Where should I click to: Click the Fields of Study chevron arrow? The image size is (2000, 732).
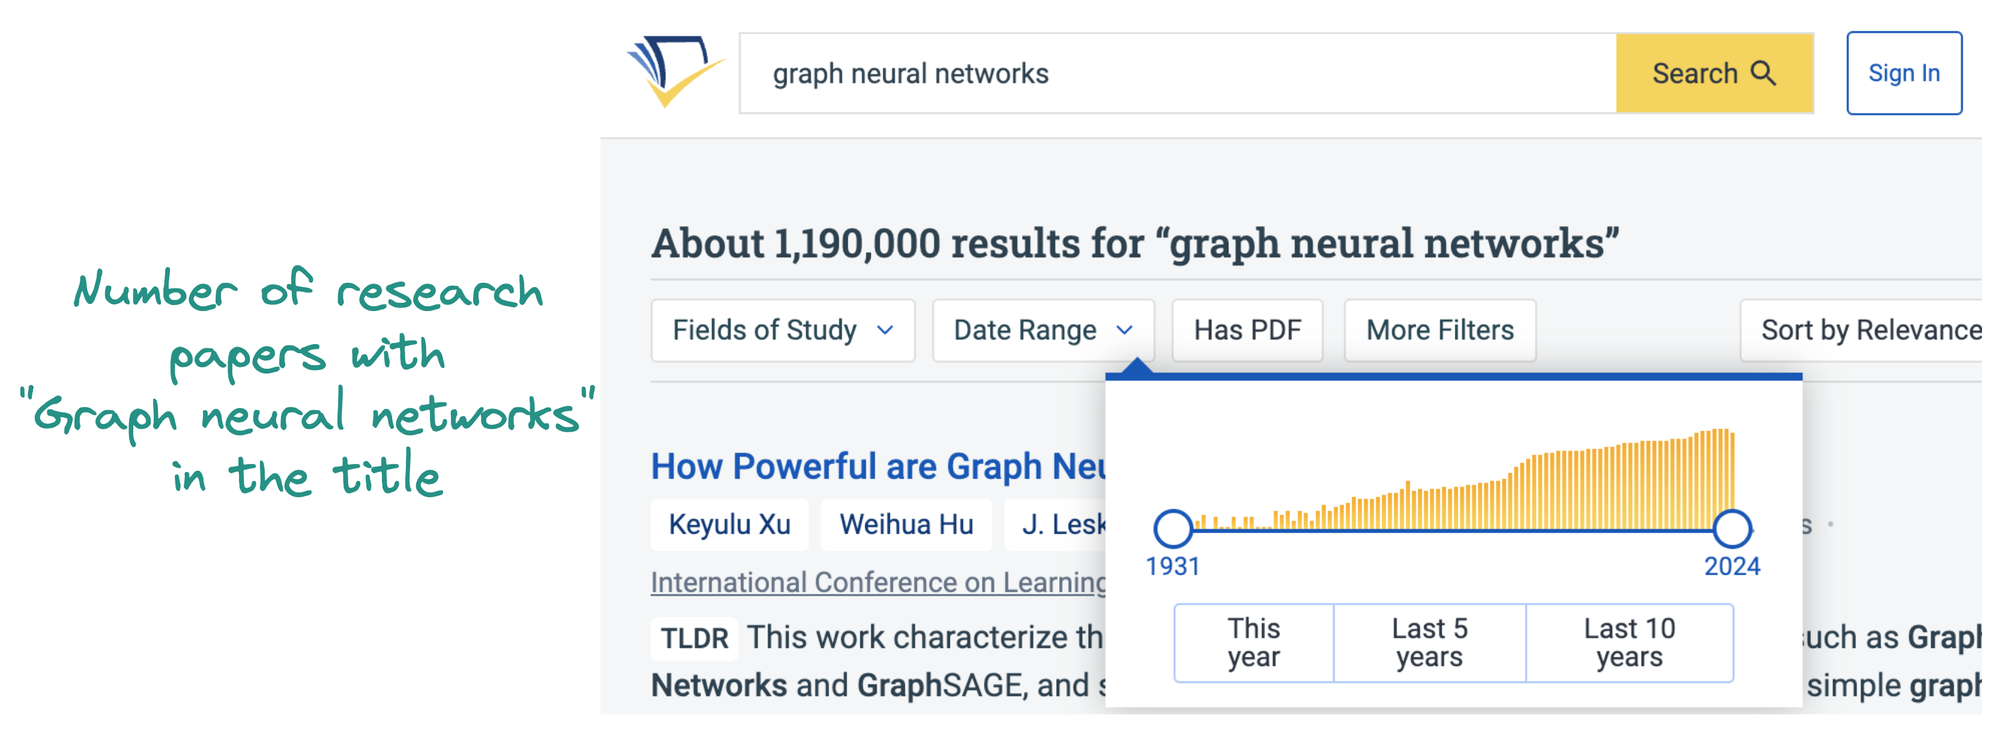pos(885,330)
